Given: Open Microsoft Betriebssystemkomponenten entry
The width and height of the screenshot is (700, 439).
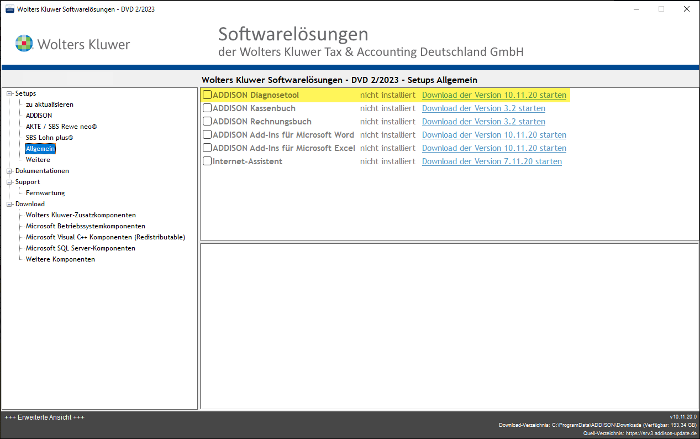Looking at the screenshot, I should point(85,226).
